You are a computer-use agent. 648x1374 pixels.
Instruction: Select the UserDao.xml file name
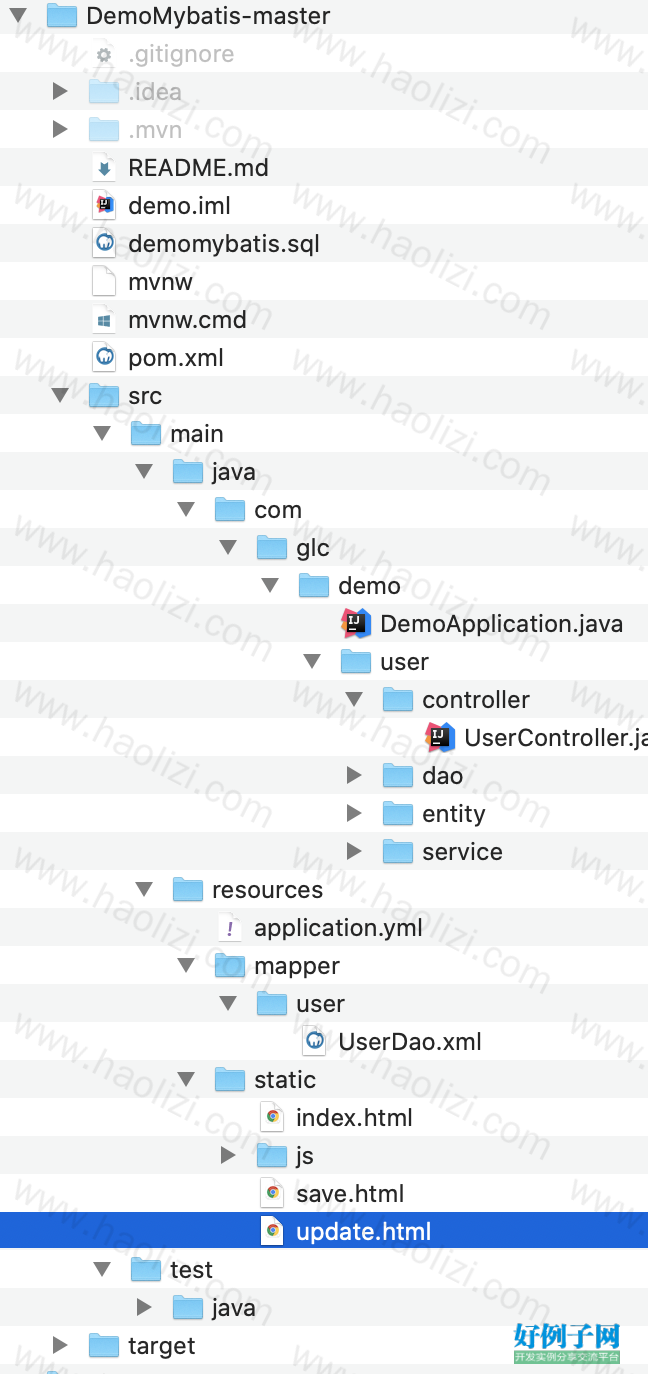click(x=410, y=1042)
